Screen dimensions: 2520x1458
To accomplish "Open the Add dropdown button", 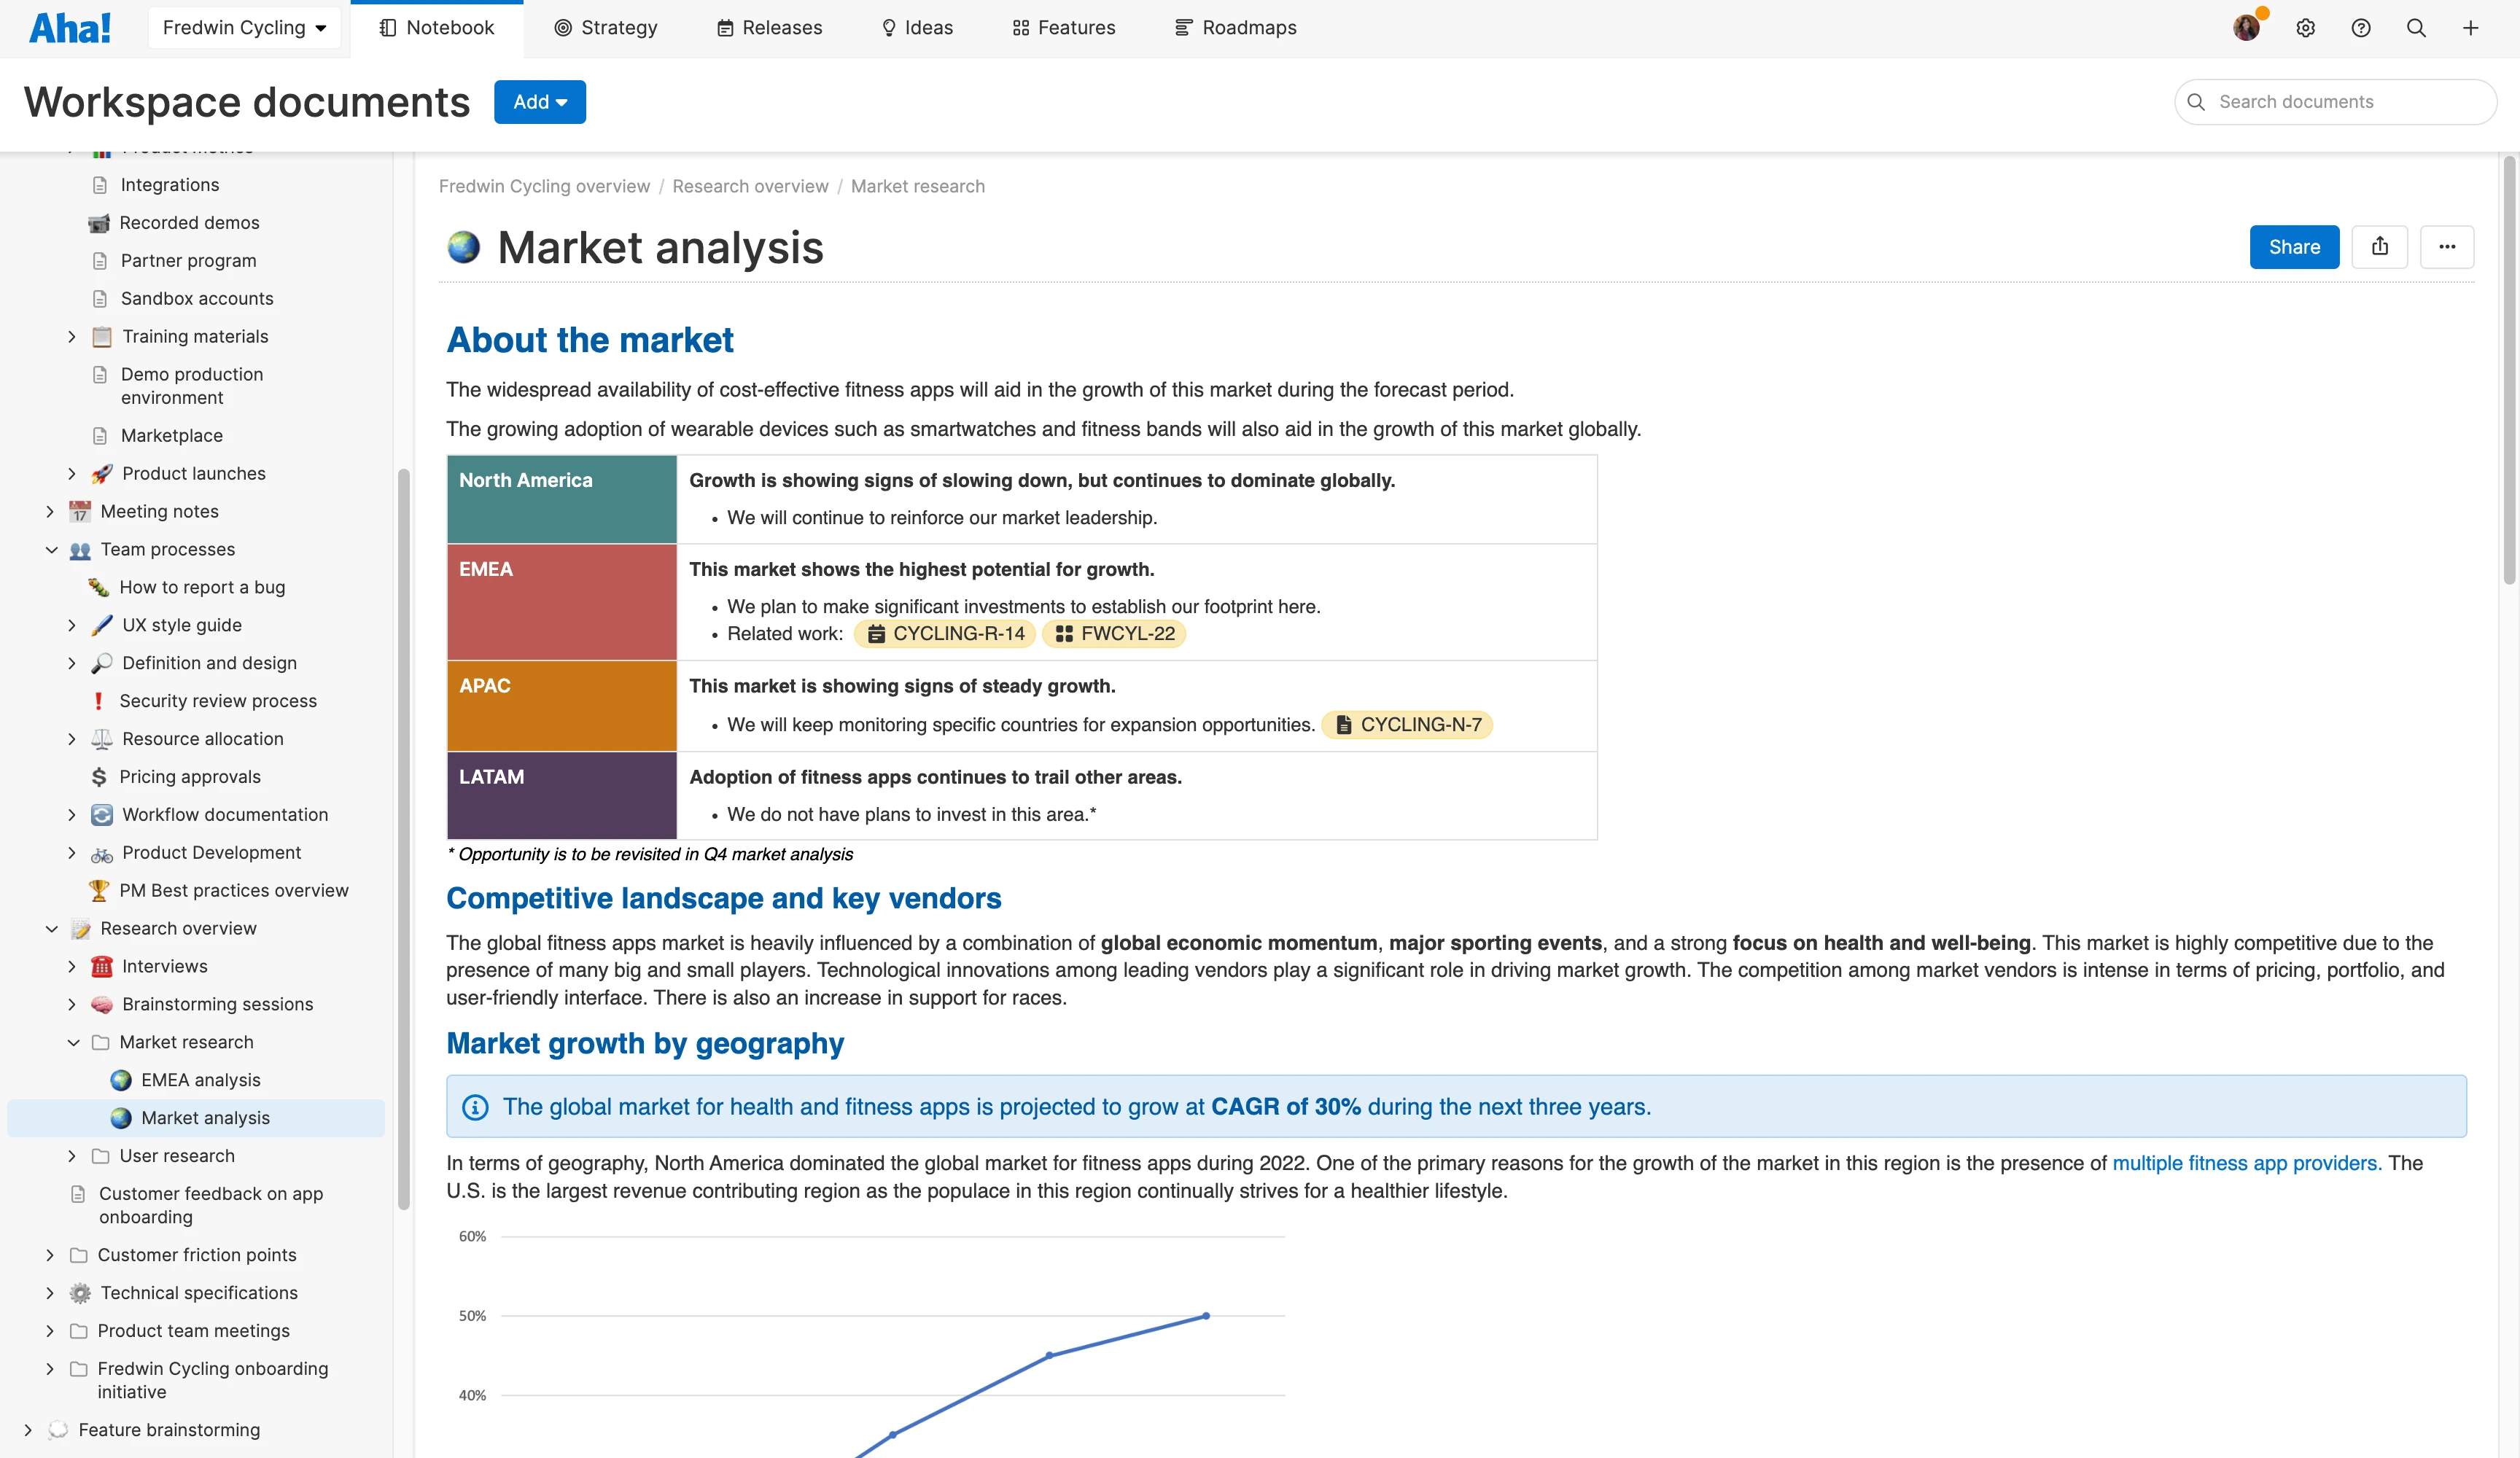I will point(539,102).
